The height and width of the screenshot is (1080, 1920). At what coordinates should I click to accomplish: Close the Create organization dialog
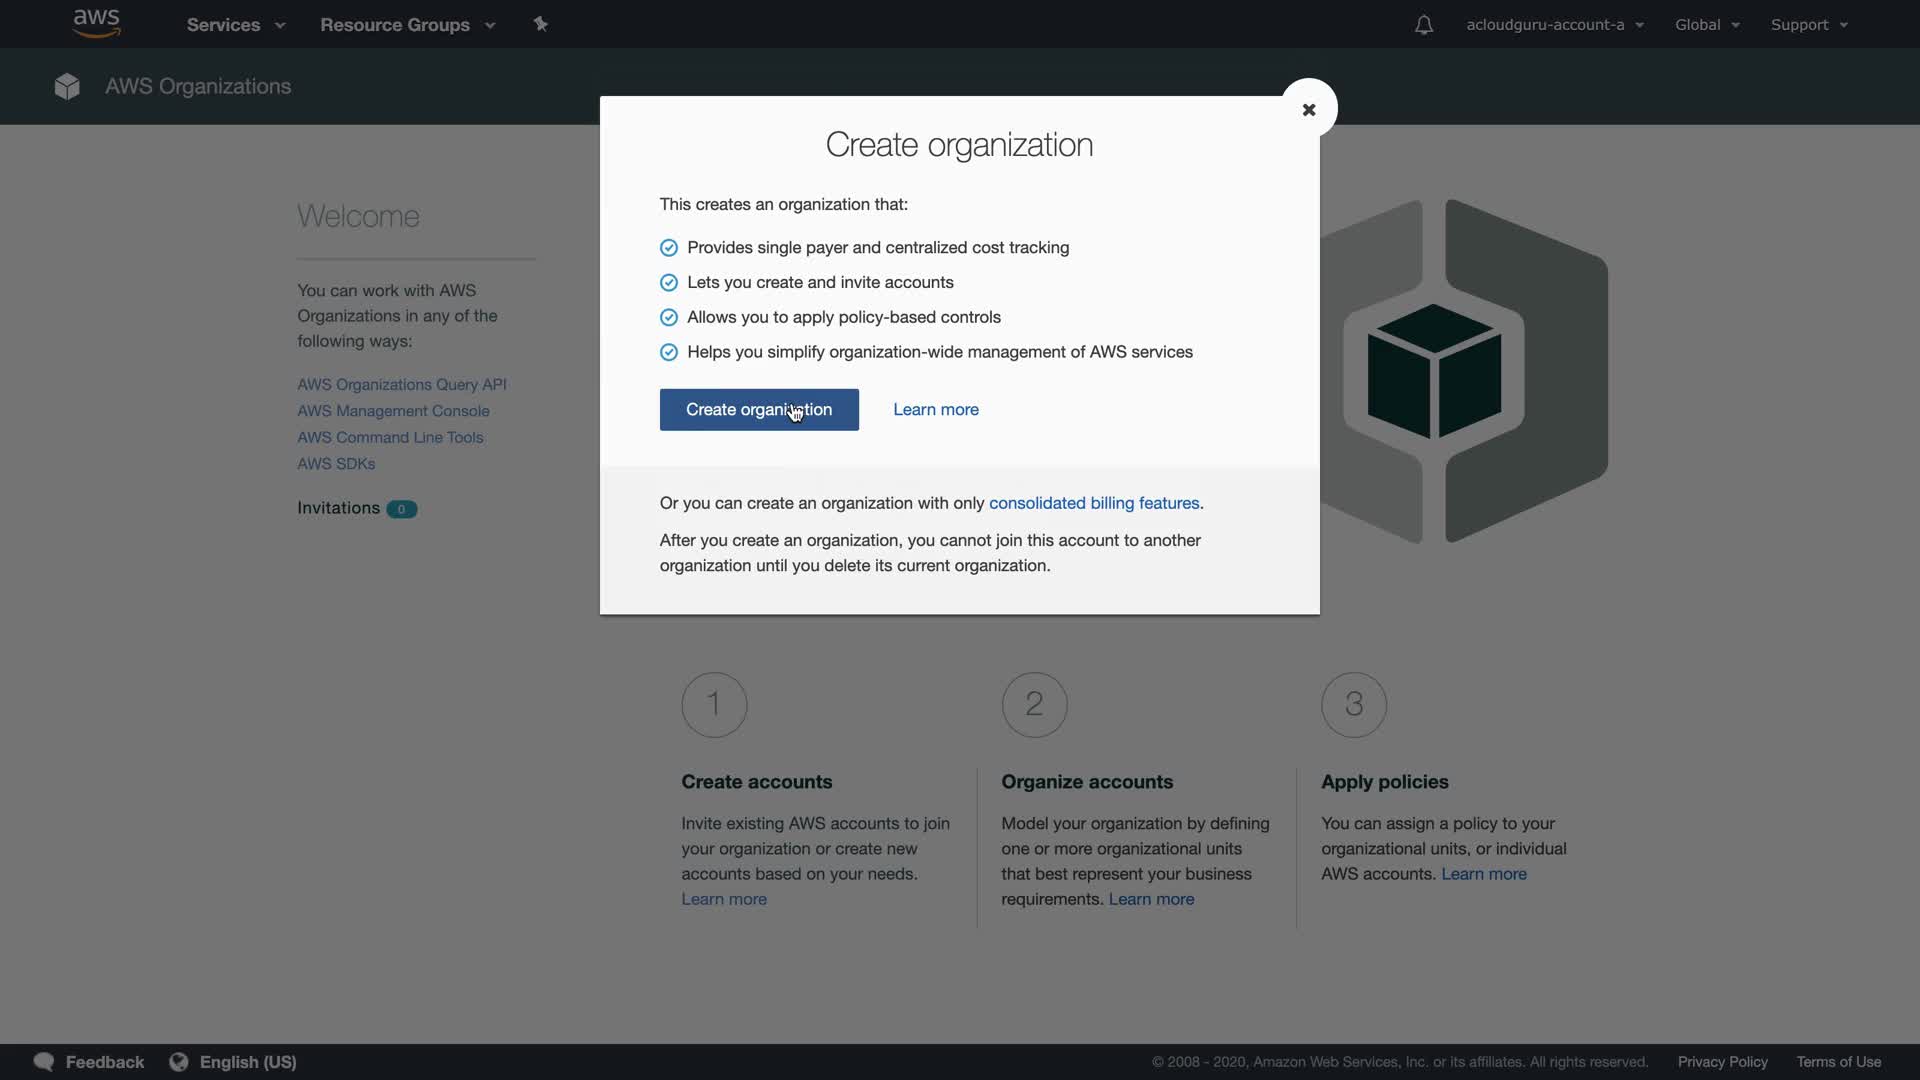coord(1308,109)
